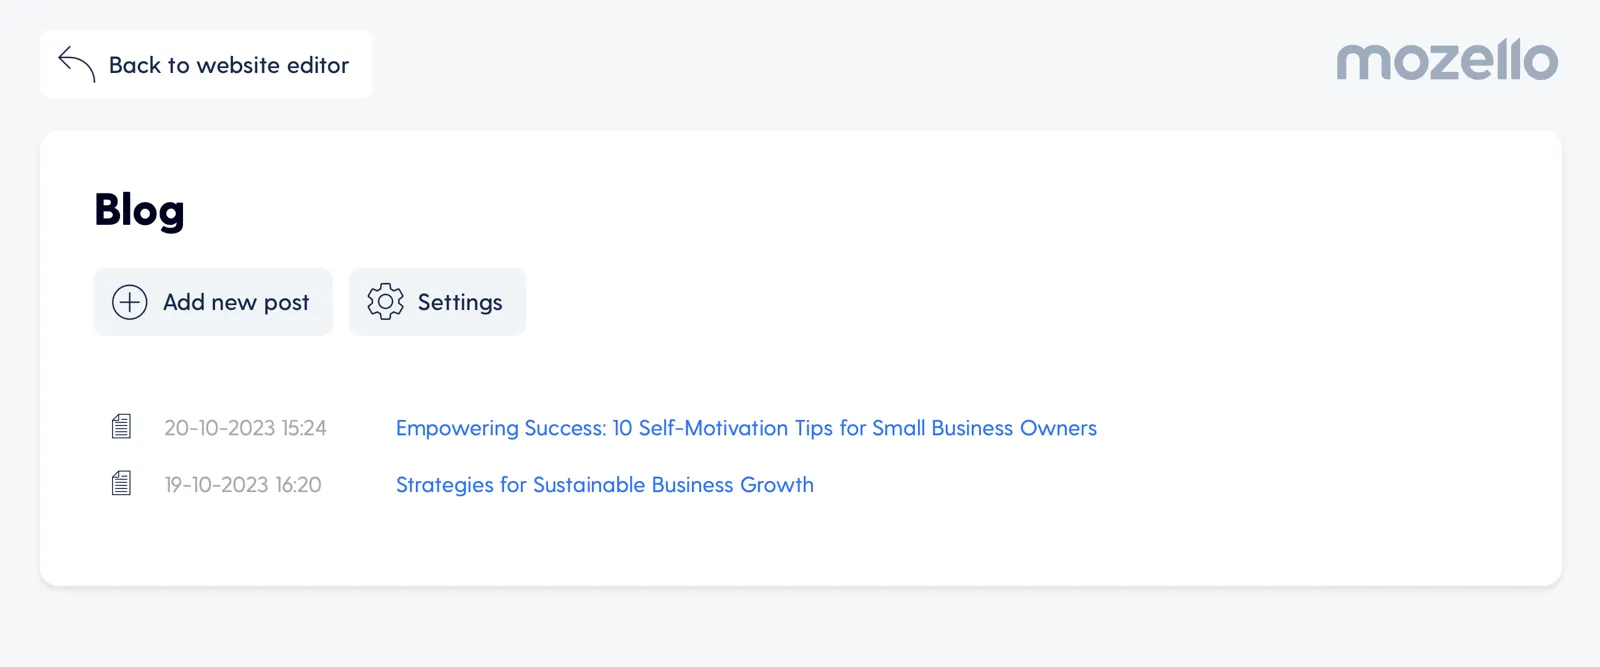This screenshot has height=667, width=1600.
Task: Click the Blog heading
Action: pyautogui.click(x=139, y=211)
